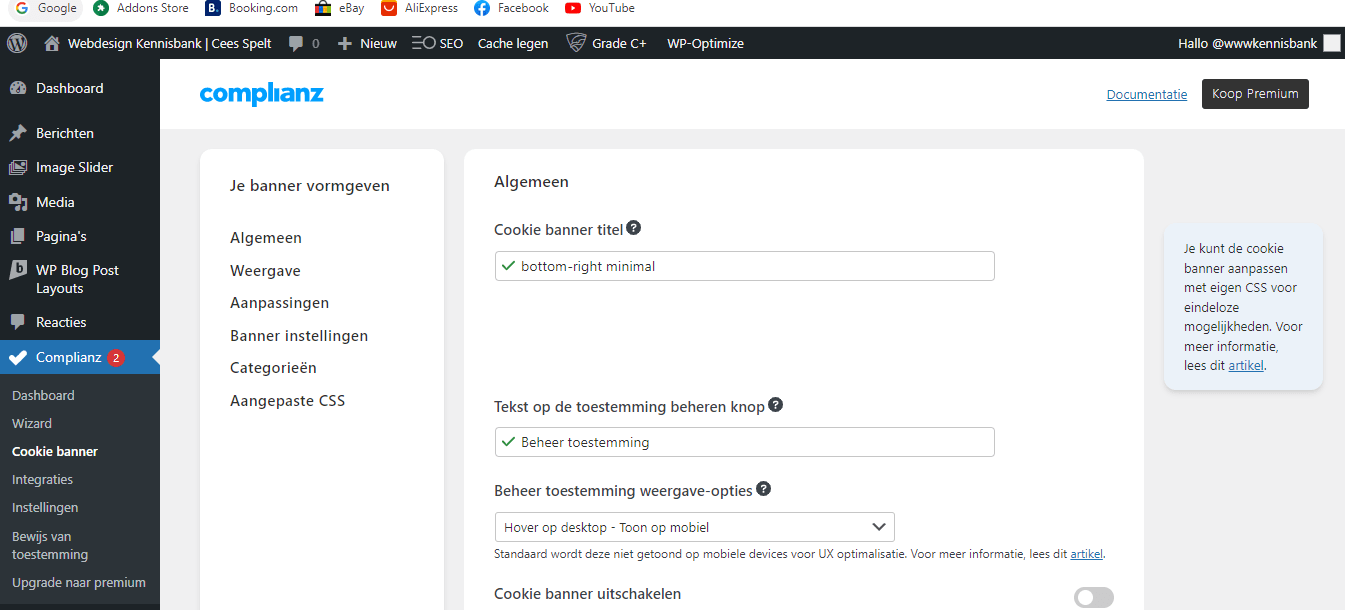1345x610 pixels.
Task: Click the Grade C+ speed icon
Action: [x=575, y=43]
